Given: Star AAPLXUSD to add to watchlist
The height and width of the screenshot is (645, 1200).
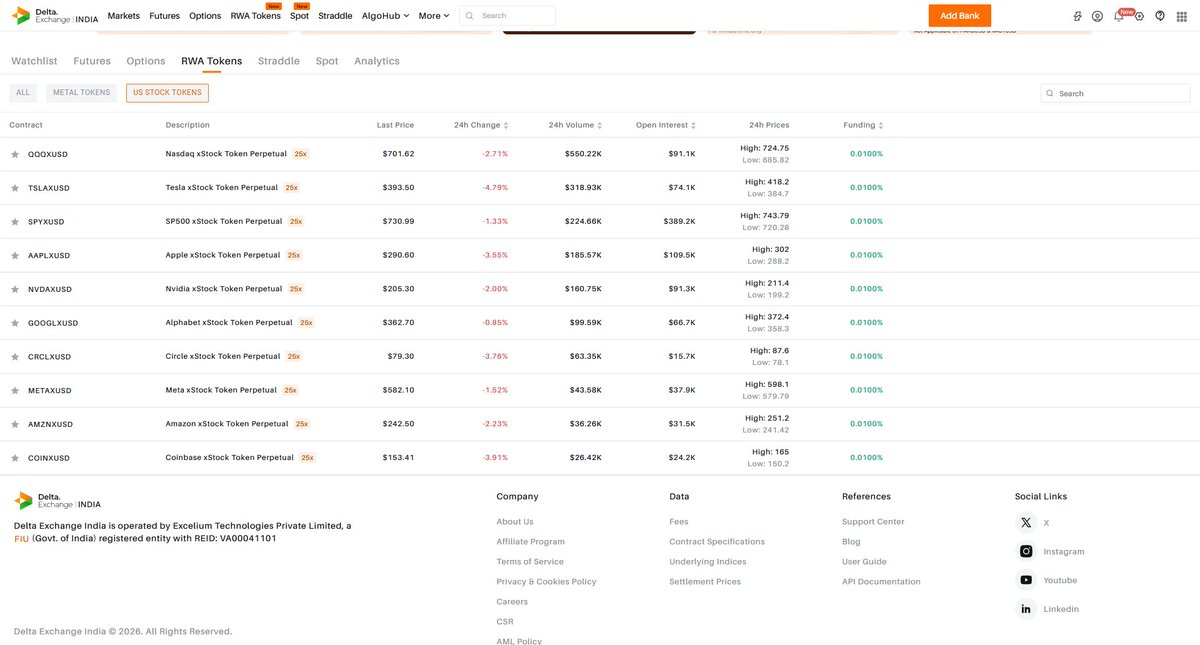Looking at the screenshot, I should [15, 255].
